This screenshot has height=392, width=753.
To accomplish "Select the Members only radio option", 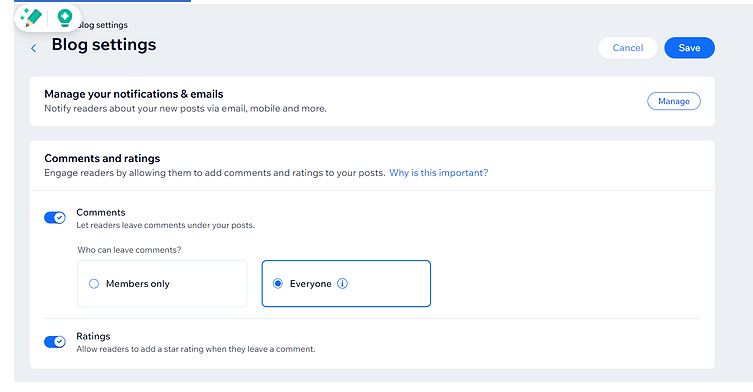I will click(94, 284).
